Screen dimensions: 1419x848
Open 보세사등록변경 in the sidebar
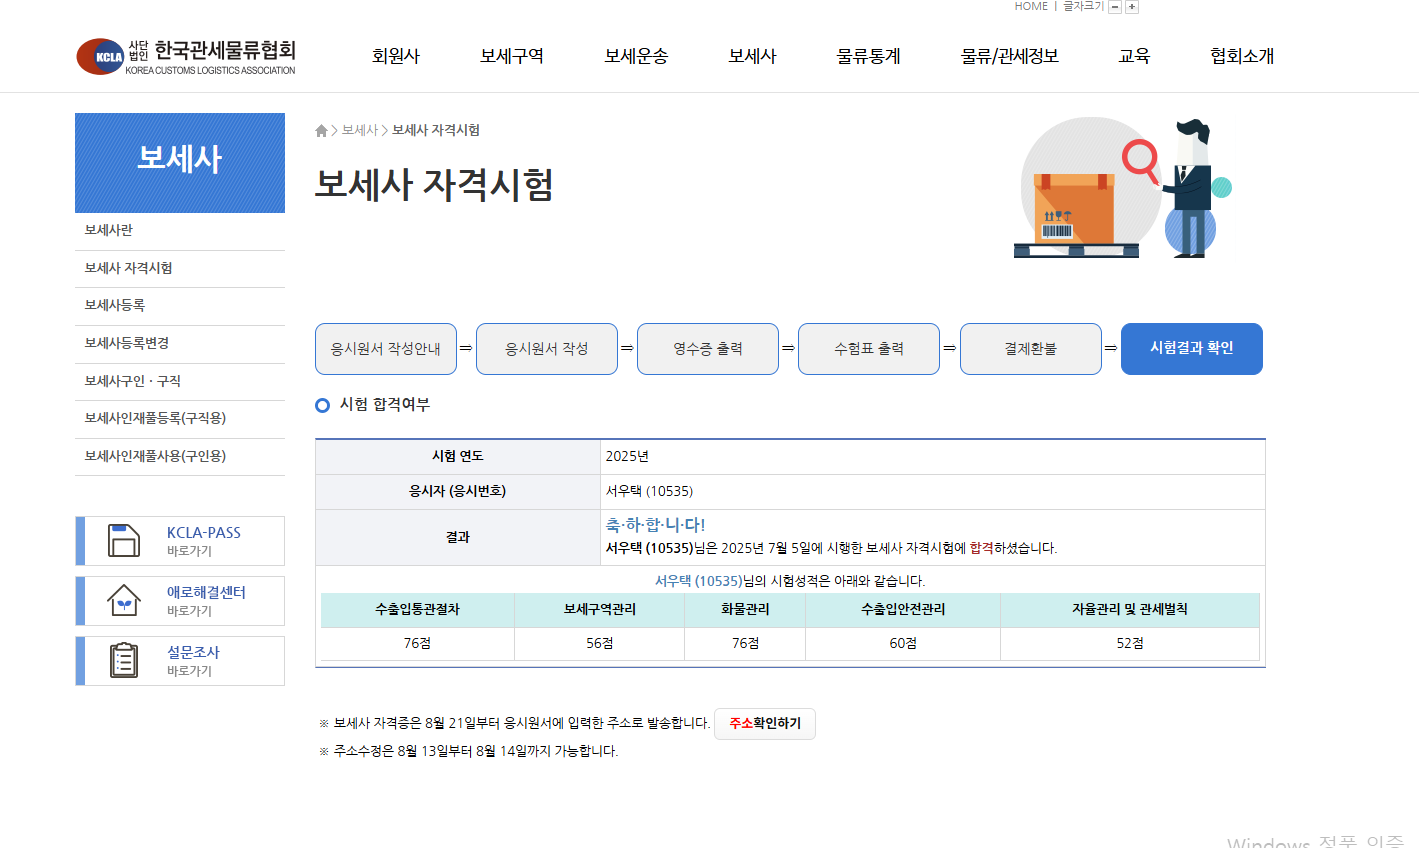point(127,343)
